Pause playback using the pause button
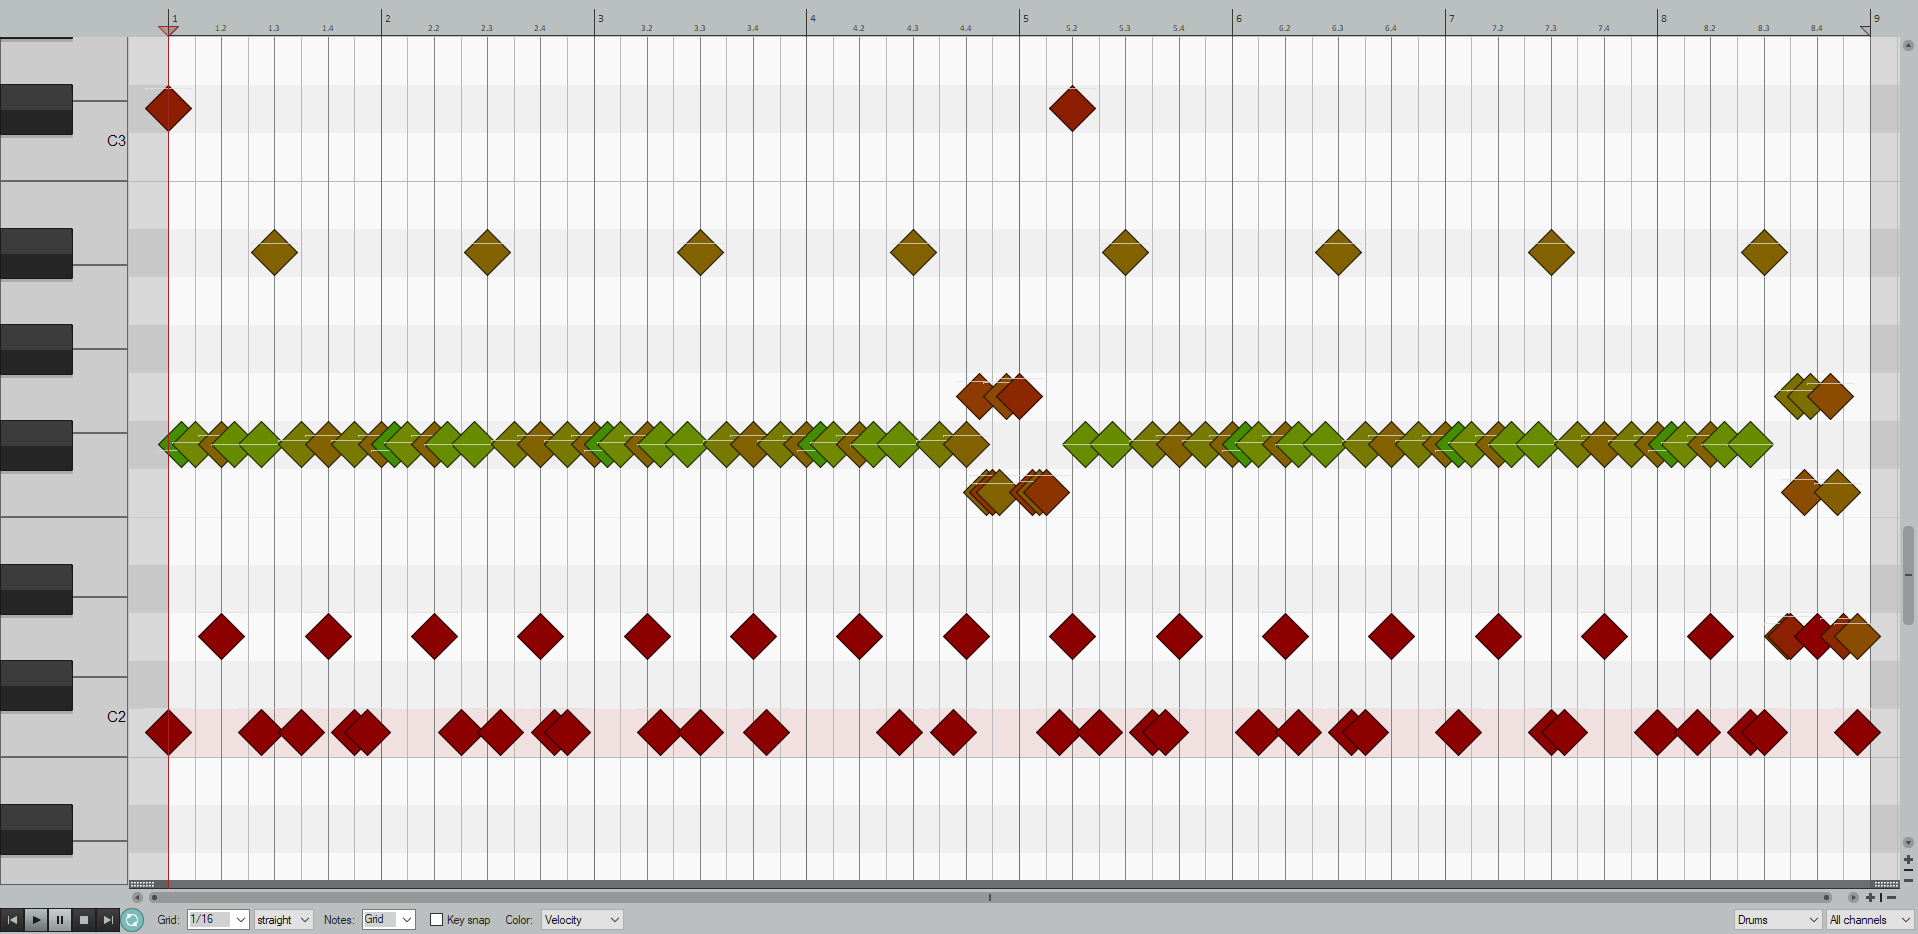Viewport: 1918px width, 934px height. (x=60, y=920)
